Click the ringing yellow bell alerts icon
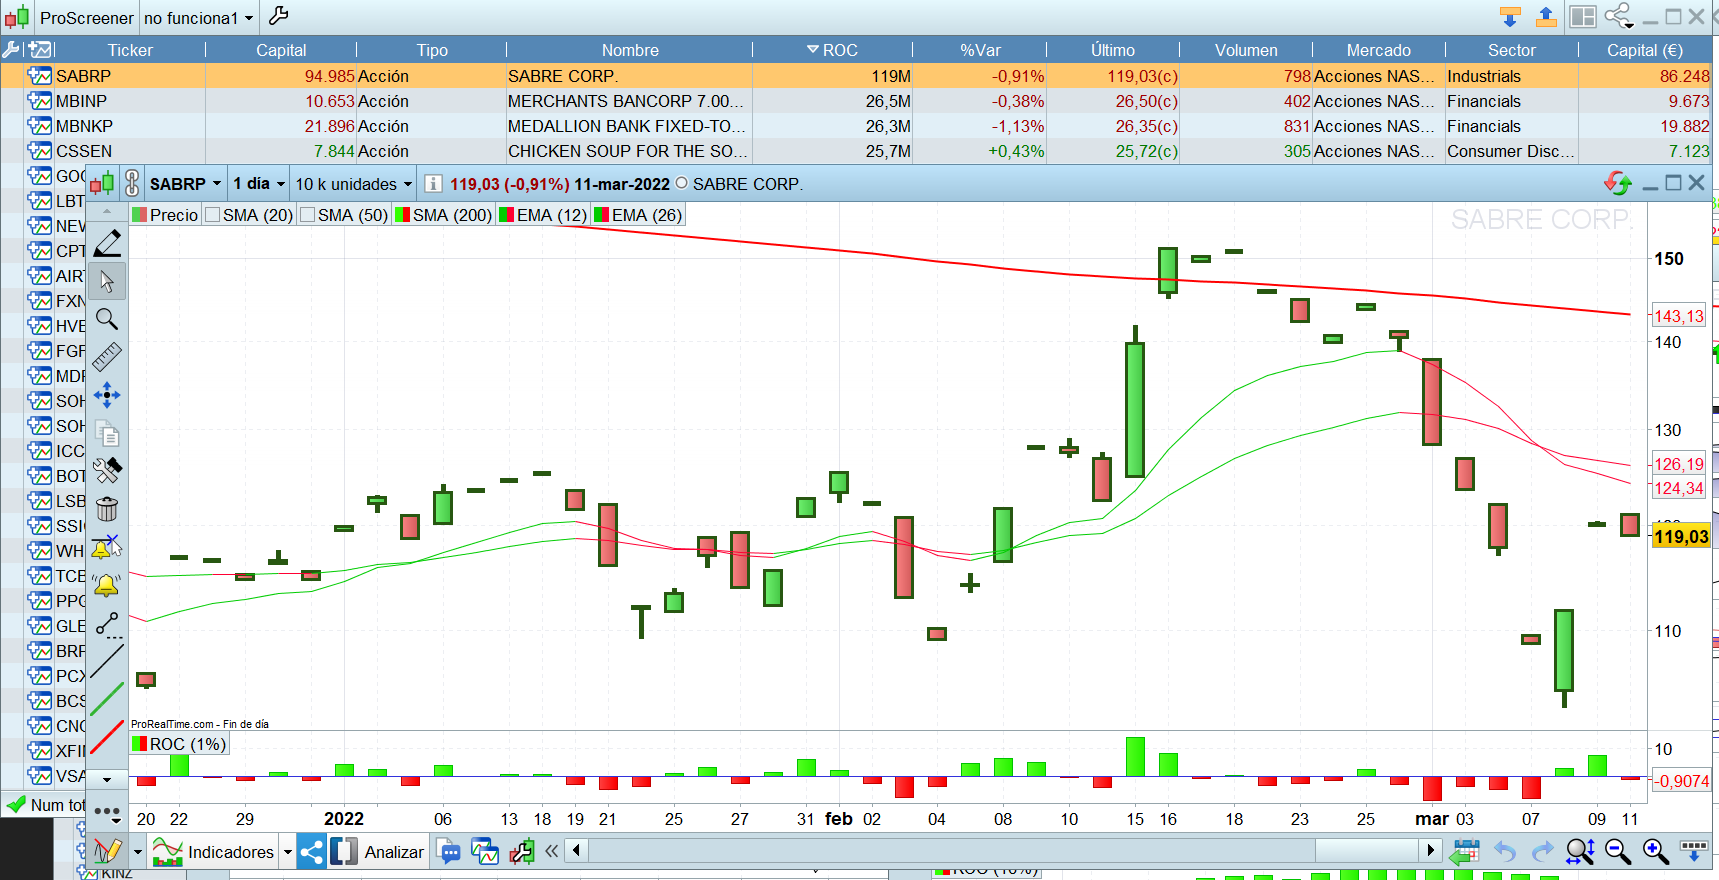 pos(107,585)
